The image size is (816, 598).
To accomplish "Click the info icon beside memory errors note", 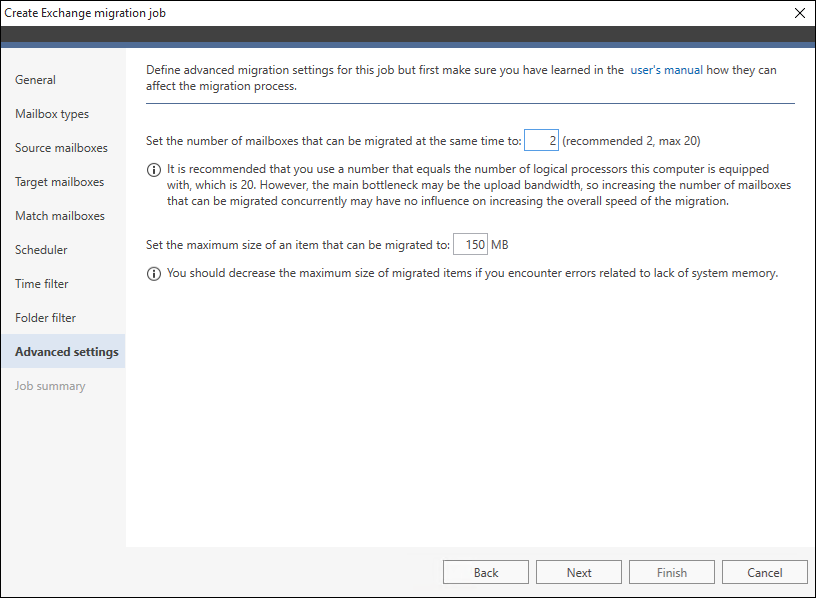I will pyautogui.click(x=154, y=274).
